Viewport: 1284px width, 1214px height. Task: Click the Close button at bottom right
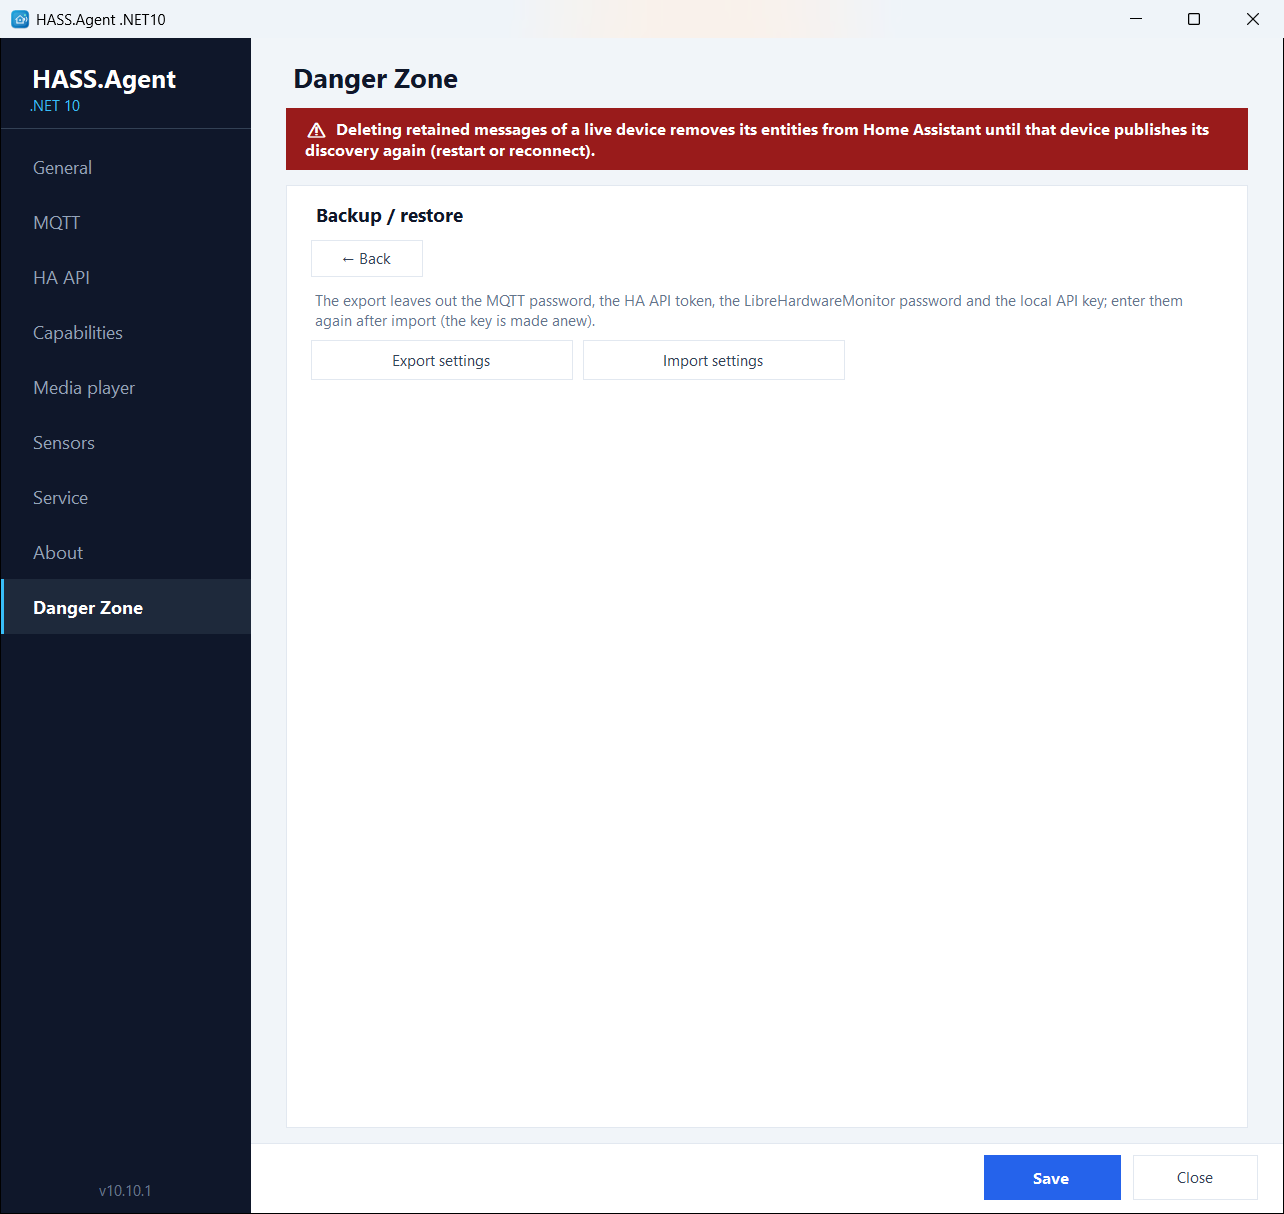(x=1195, y=1178)
